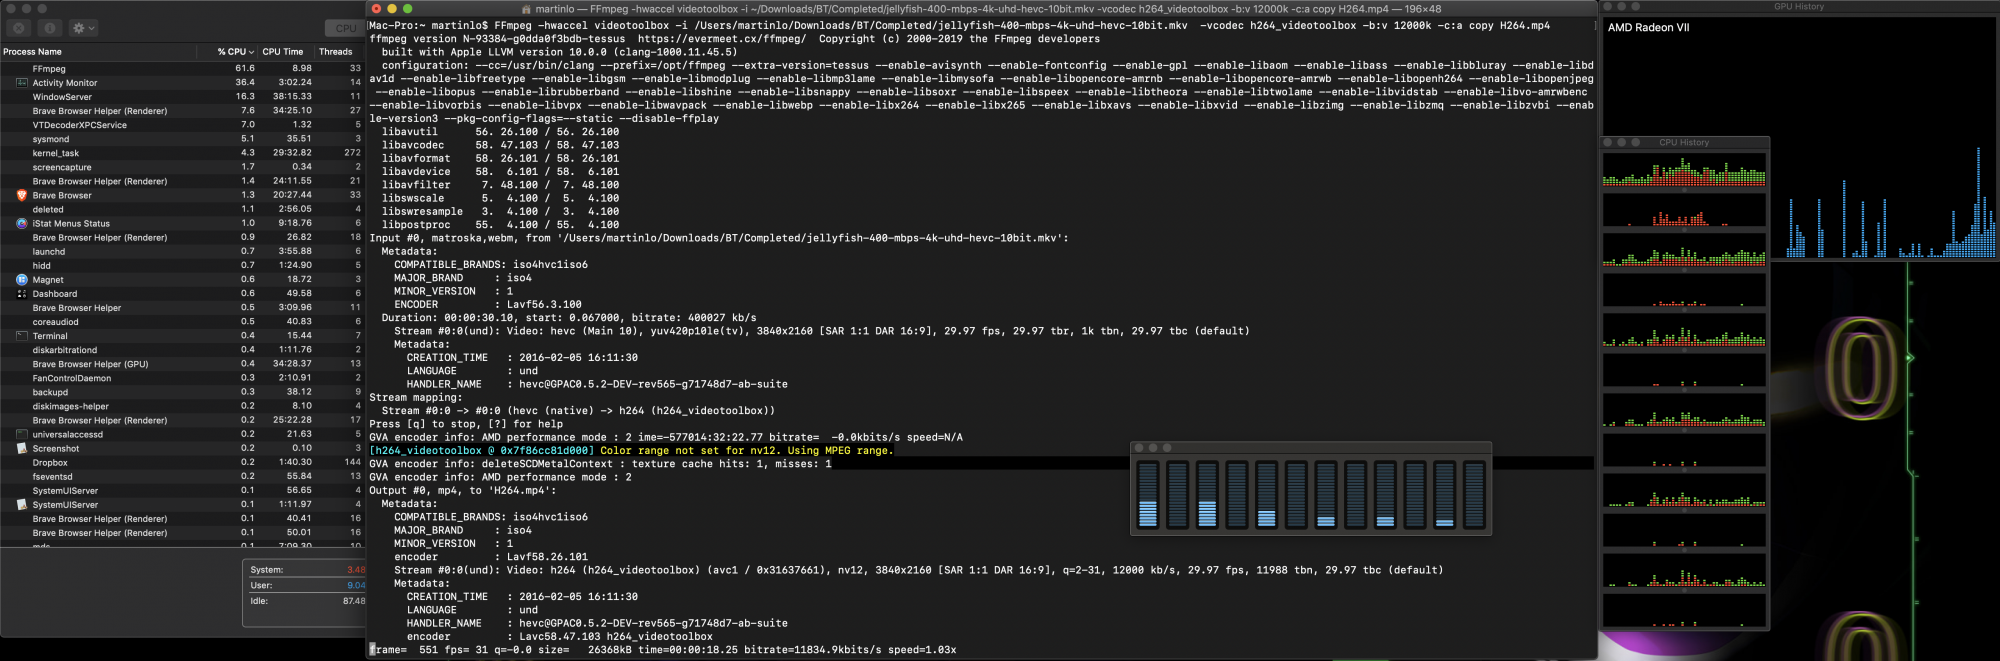Click the Magnet app icon in the list
The height and width of the screenshot is (661, 2000).
[22, 279]
